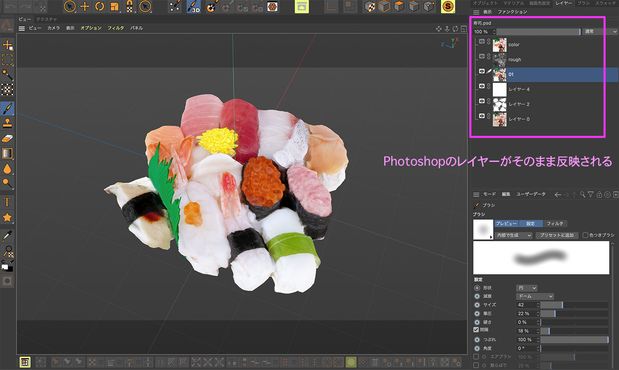Click the checkered cube icon in top toolbar
This screenshot has height=370, width=619.
[x=370, y=6]
